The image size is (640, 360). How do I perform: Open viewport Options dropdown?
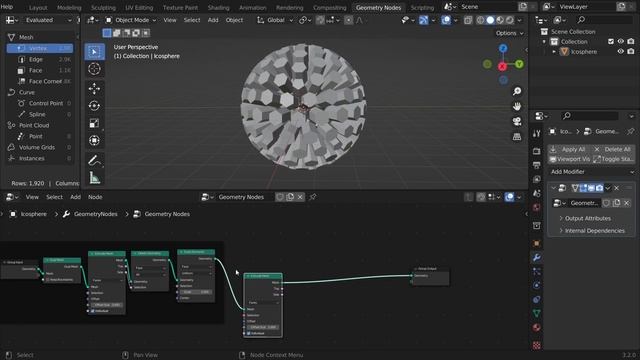(x=509, y=33)
